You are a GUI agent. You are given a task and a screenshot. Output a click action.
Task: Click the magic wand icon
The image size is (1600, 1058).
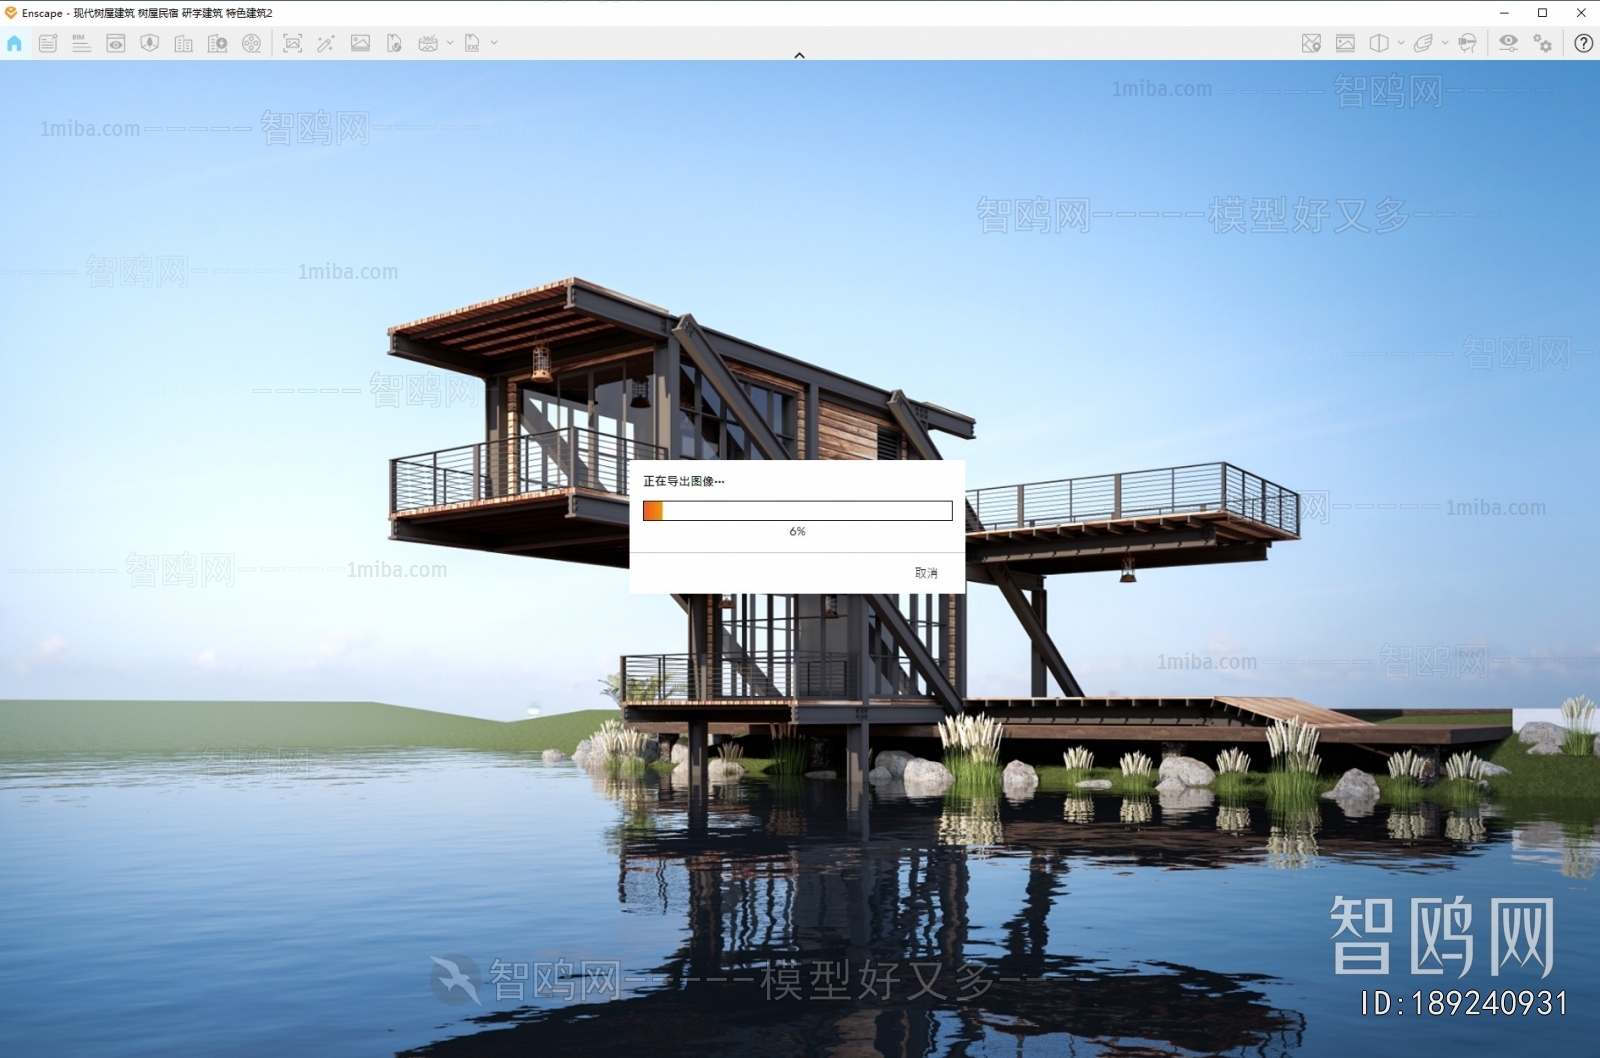(326, 43)
